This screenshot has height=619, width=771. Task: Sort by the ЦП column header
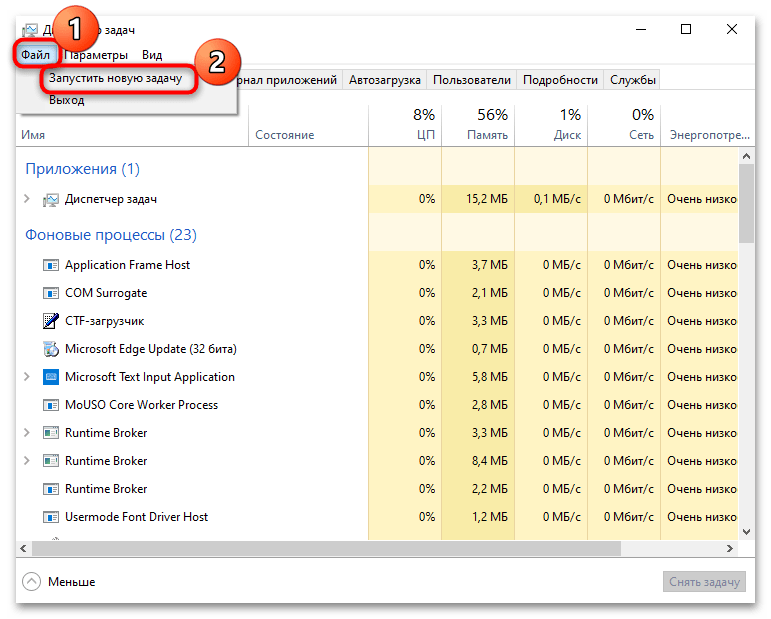pyautogui.click(x=405, y=126)
